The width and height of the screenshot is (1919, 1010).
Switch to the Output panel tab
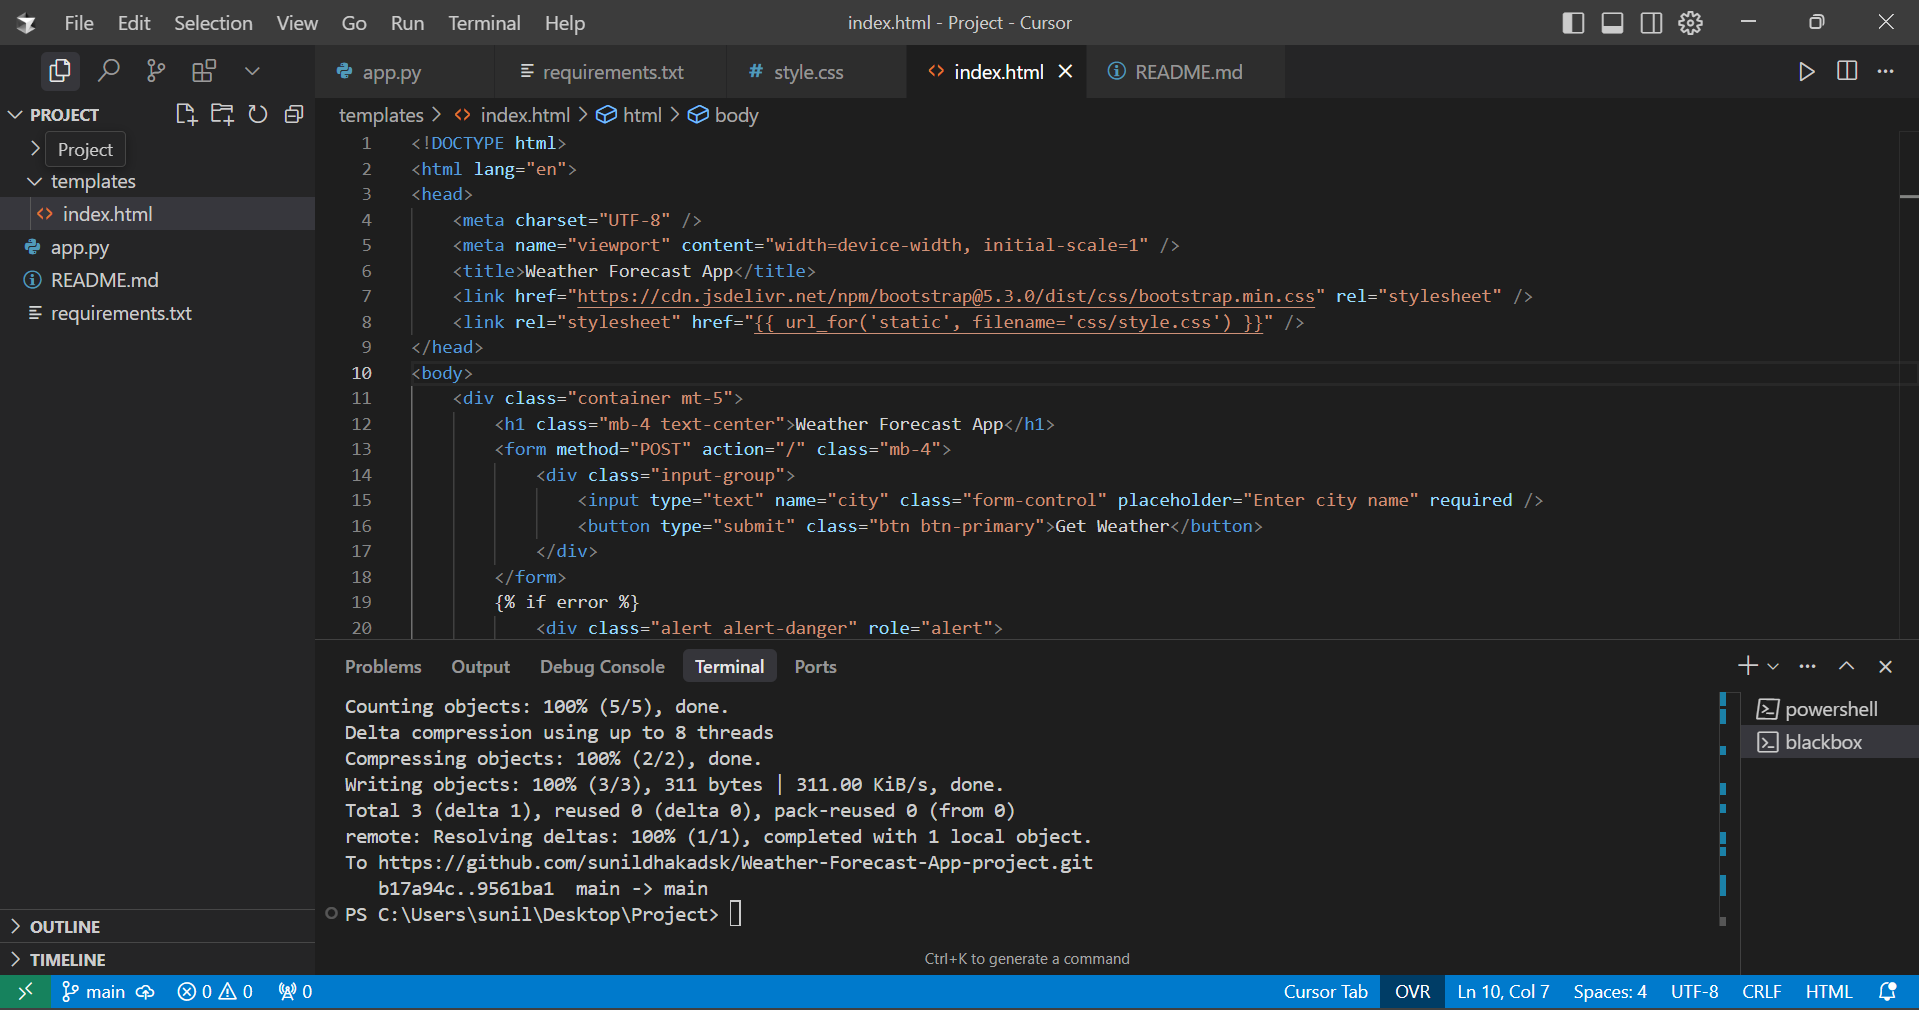point(480,667)
